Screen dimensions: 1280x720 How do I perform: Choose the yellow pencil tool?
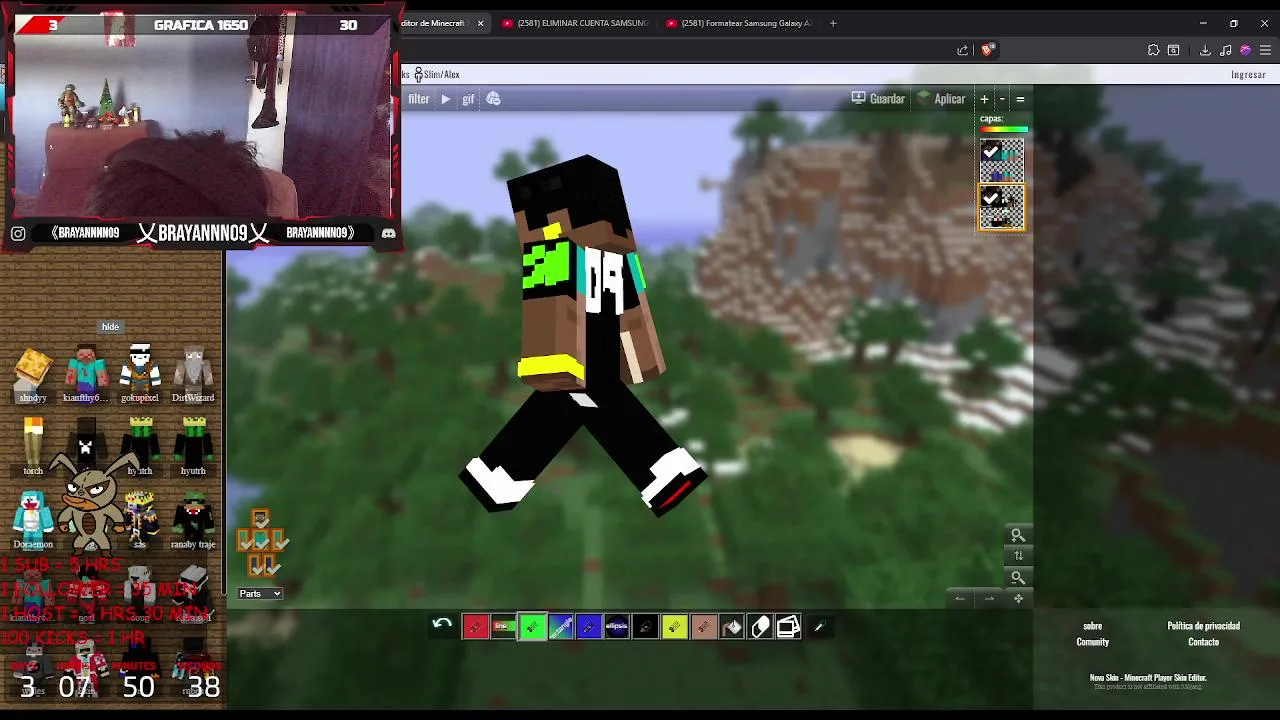tap(674, 627)
